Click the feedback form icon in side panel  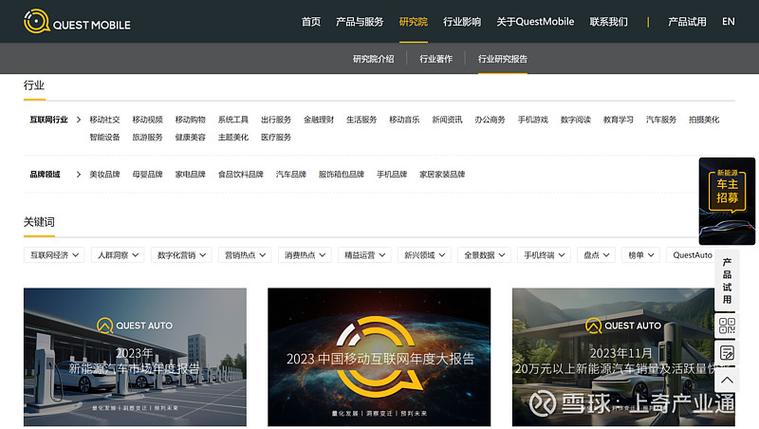click(727, 353)
